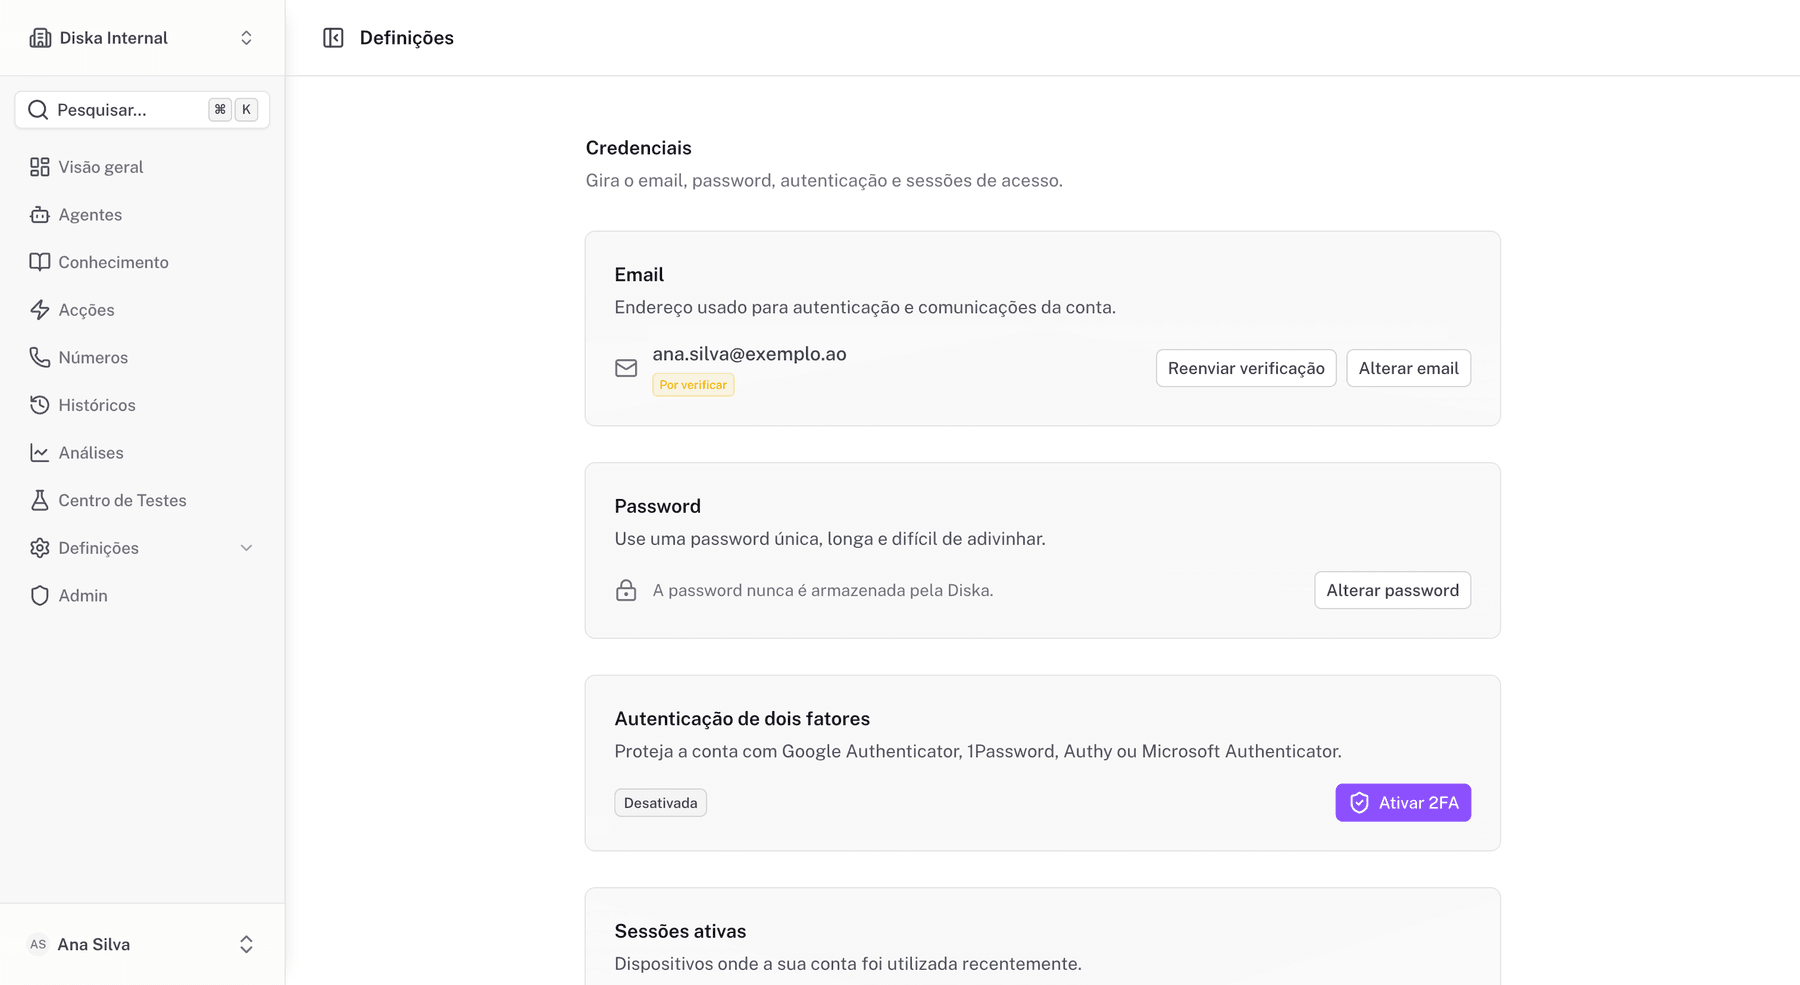1800x985 pixels.
Task: Click the Por verificar badge
Action: pyautogui.click(x=693, y=385)
